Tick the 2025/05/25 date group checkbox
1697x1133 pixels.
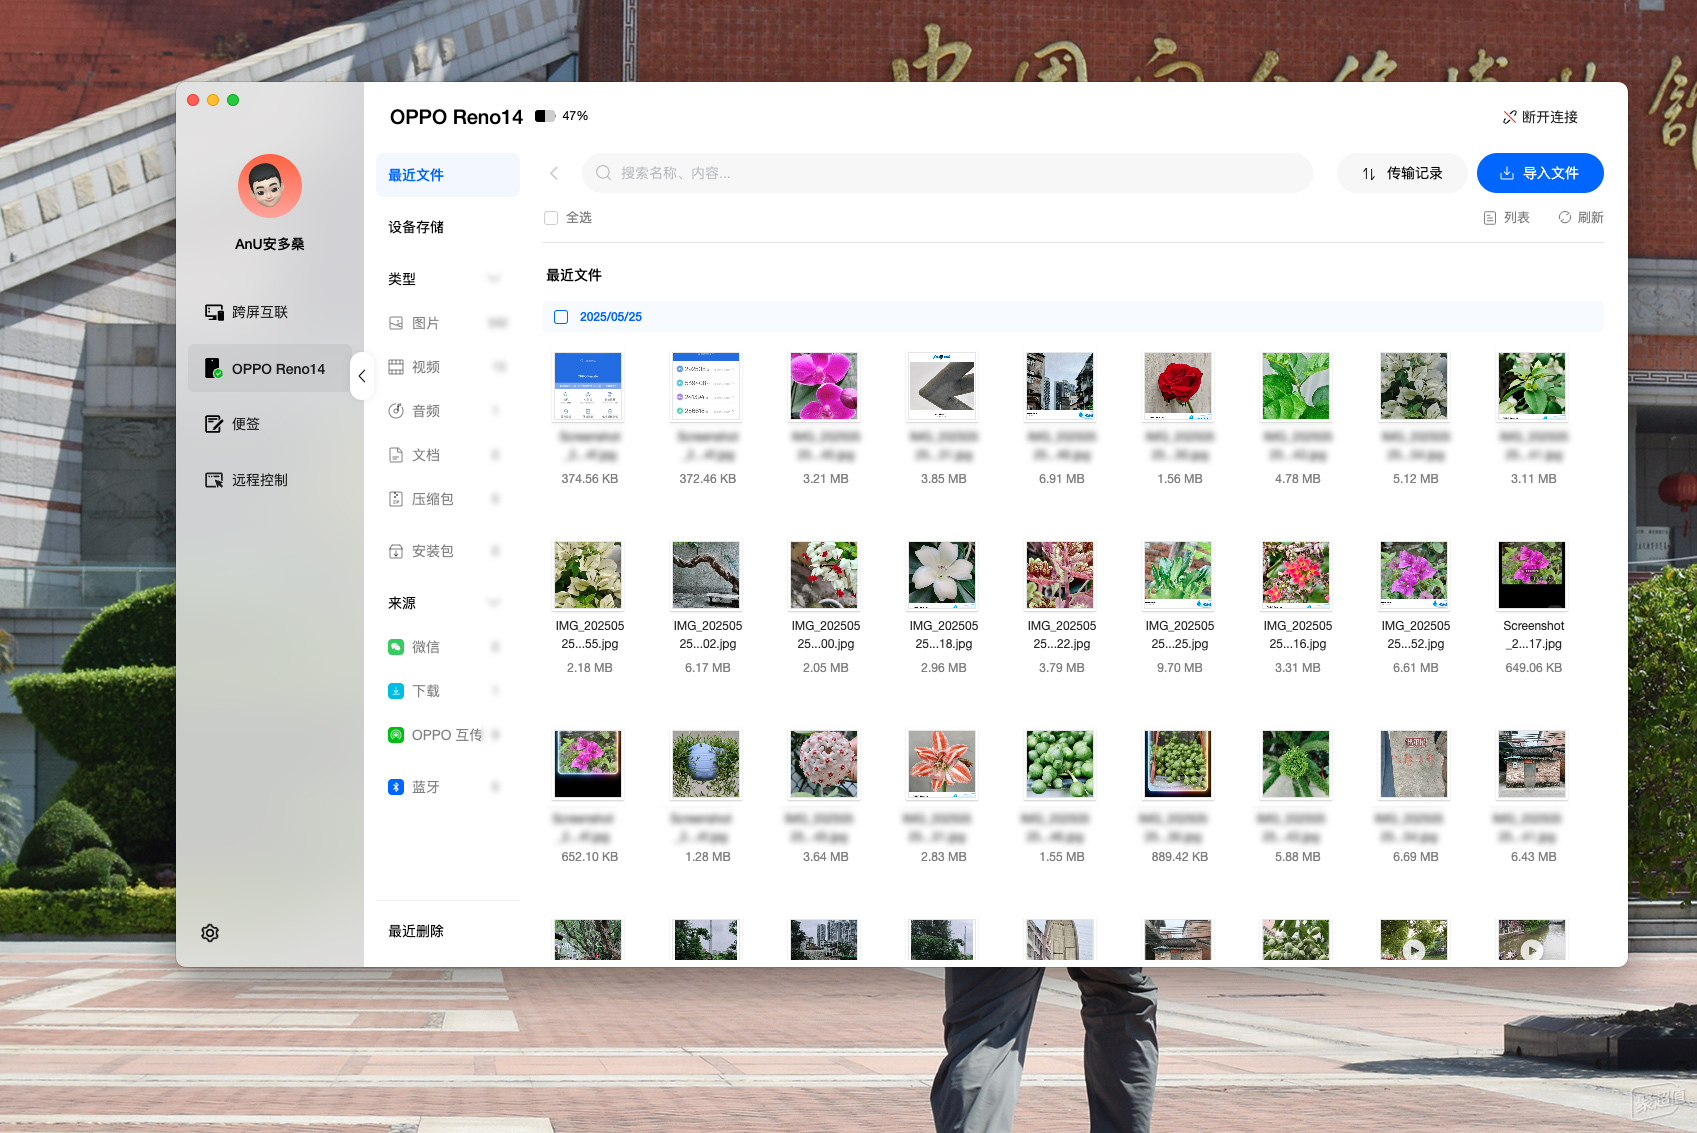point(561,317)
